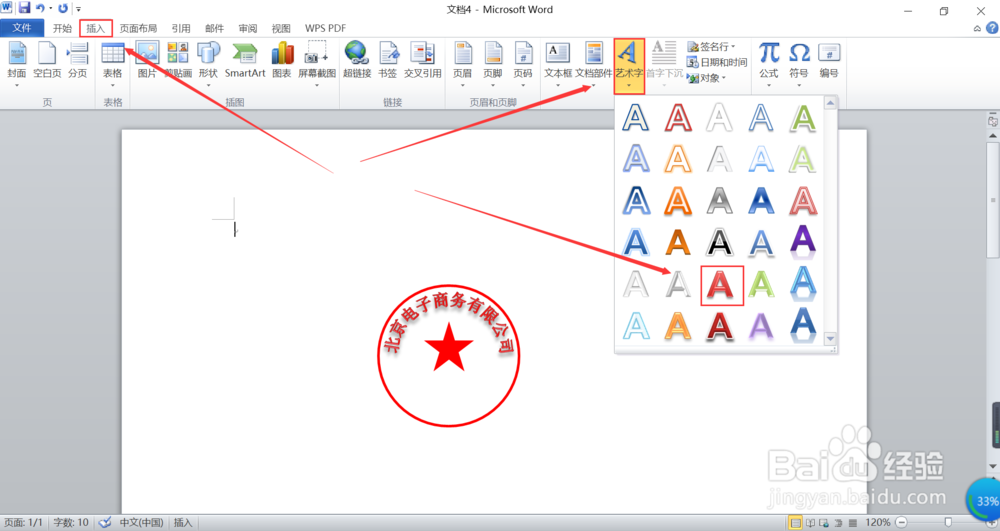This screenshot has height=531, width=1000.
Task: Insert a cover page (封面)
Action: point(17,62)
